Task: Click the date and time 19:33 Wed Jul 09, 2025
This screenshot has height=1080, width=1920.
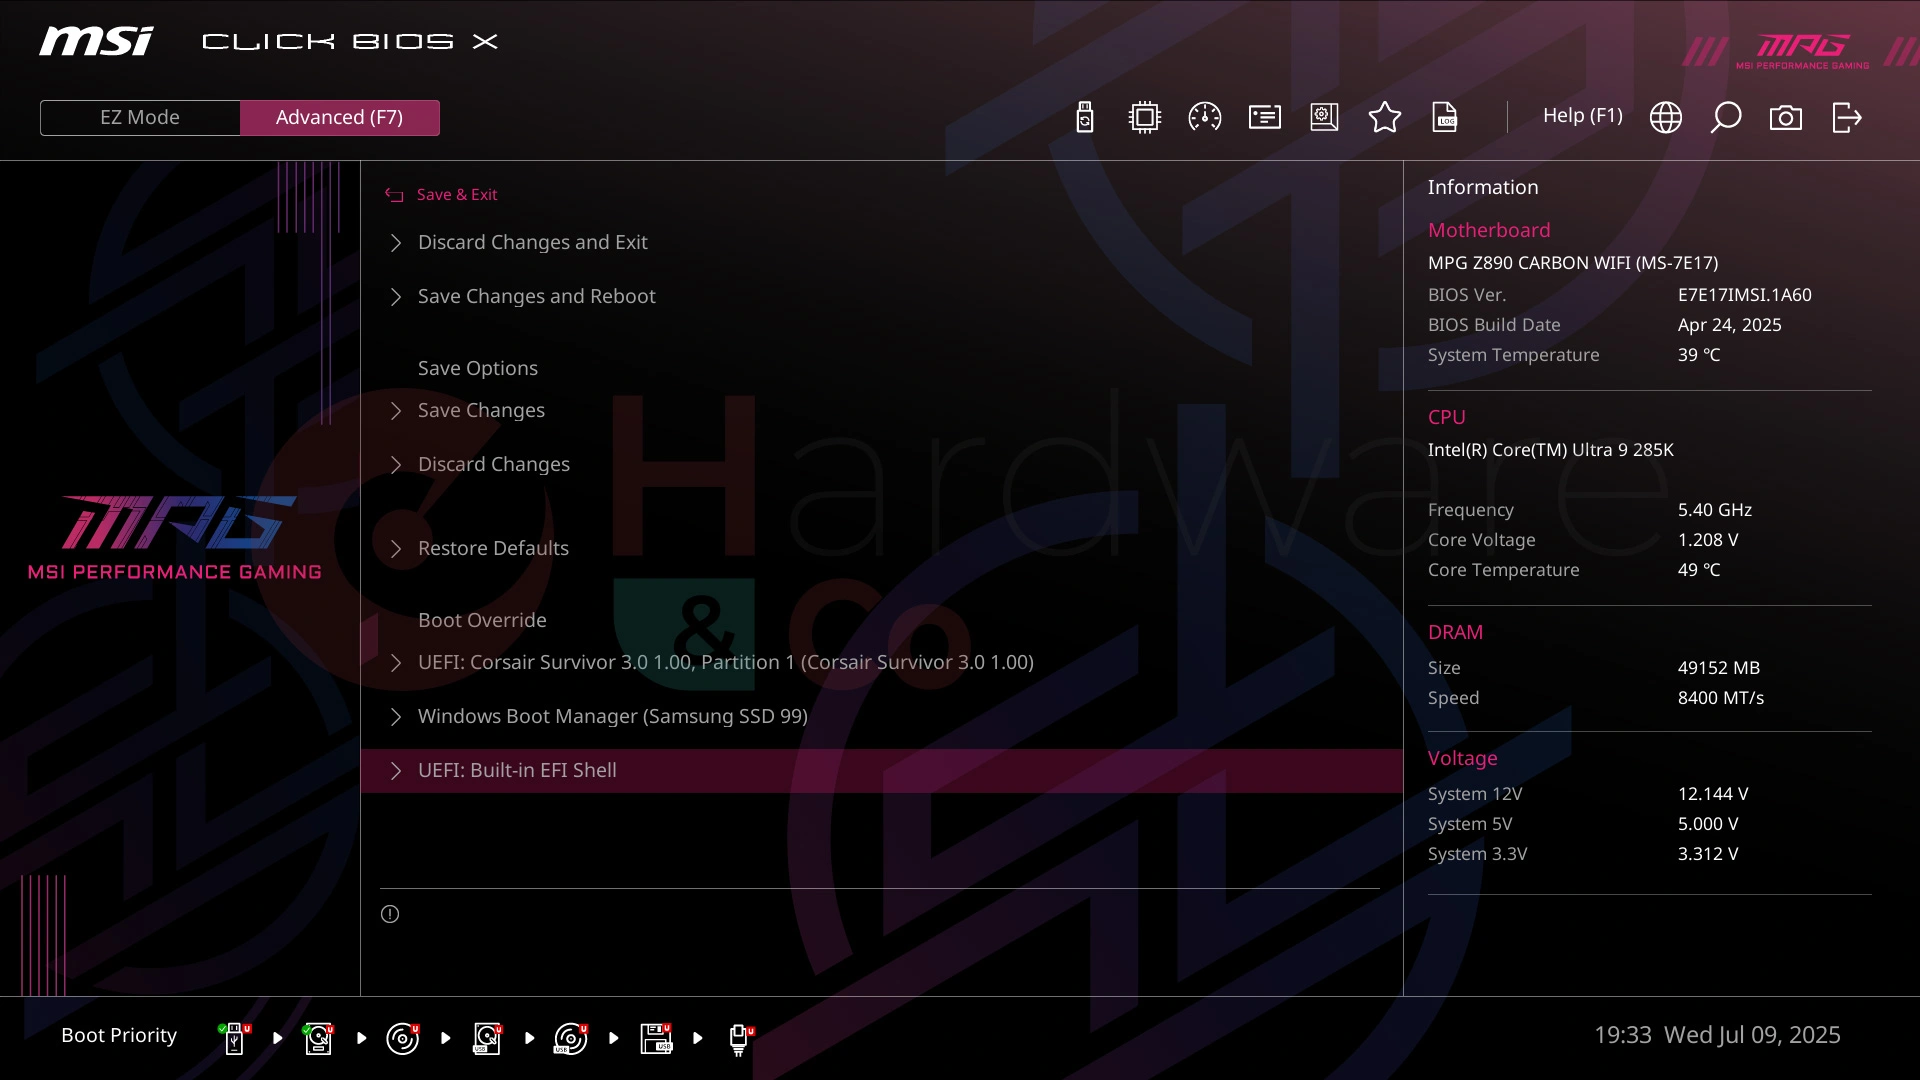Action: 1716,1035
